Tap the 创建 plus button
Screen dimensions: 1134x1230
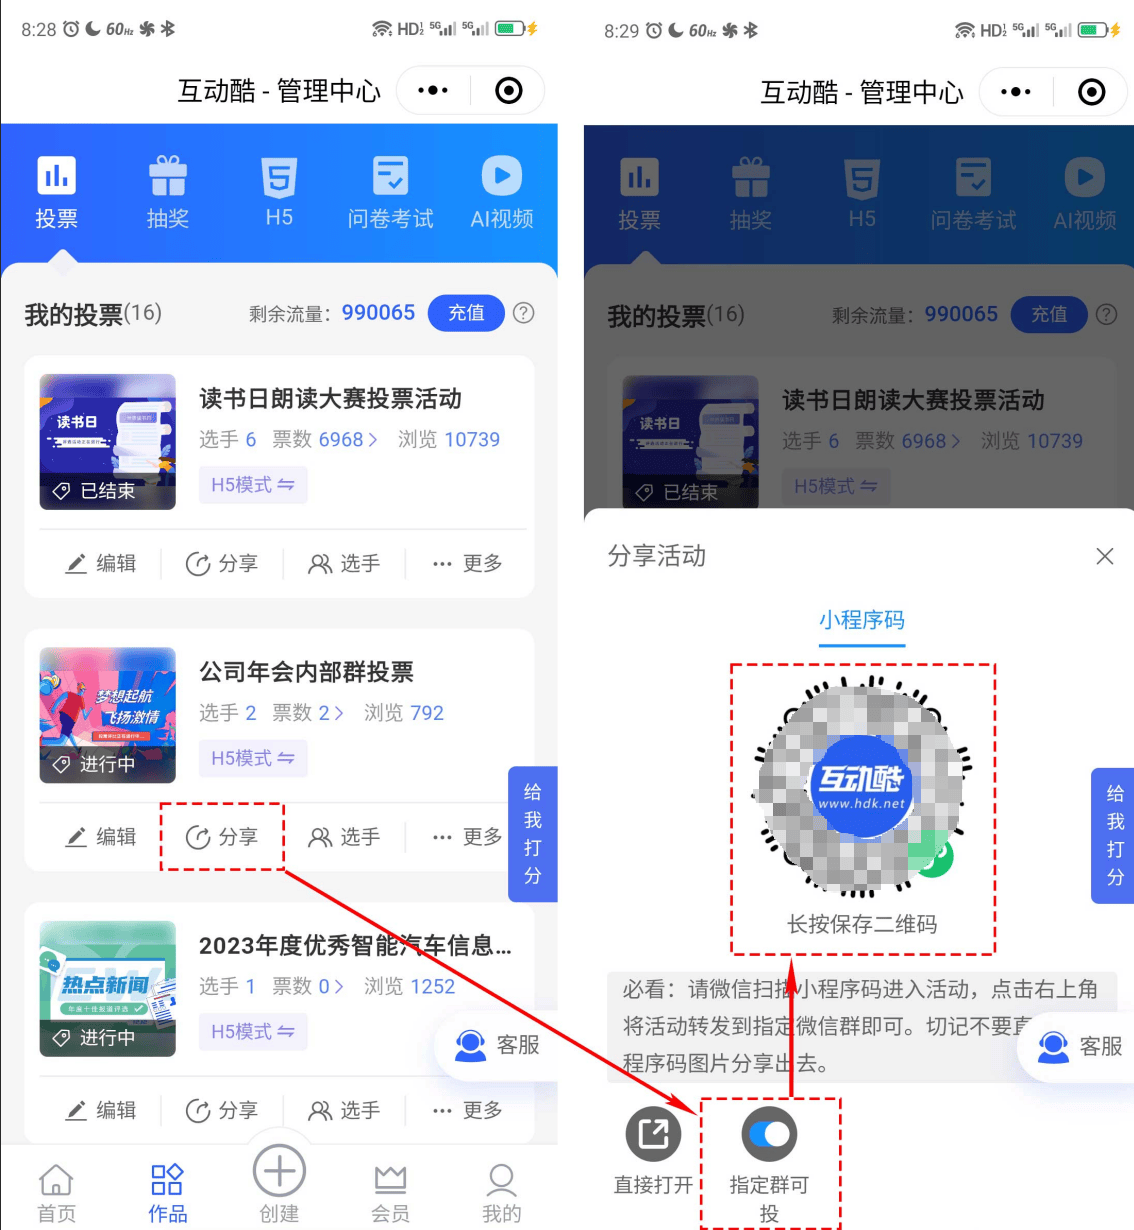pyautogui.click(x=279, y=1185)
